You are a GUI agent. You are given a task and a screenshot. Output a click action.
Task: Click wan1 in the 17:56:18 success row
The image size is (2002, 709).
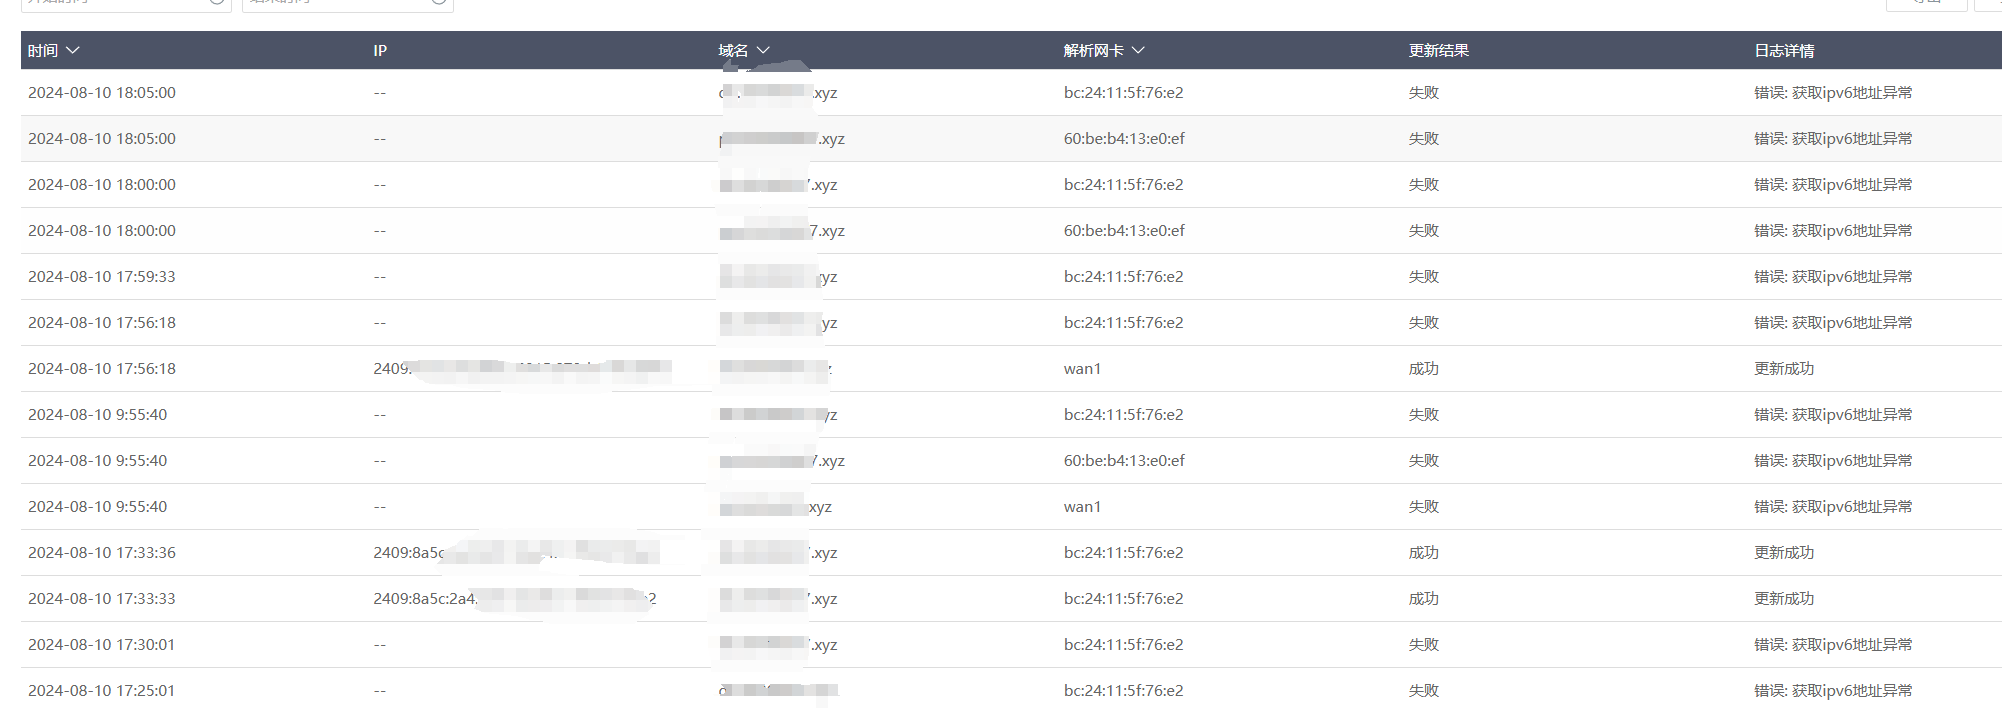coord(1082,369)
